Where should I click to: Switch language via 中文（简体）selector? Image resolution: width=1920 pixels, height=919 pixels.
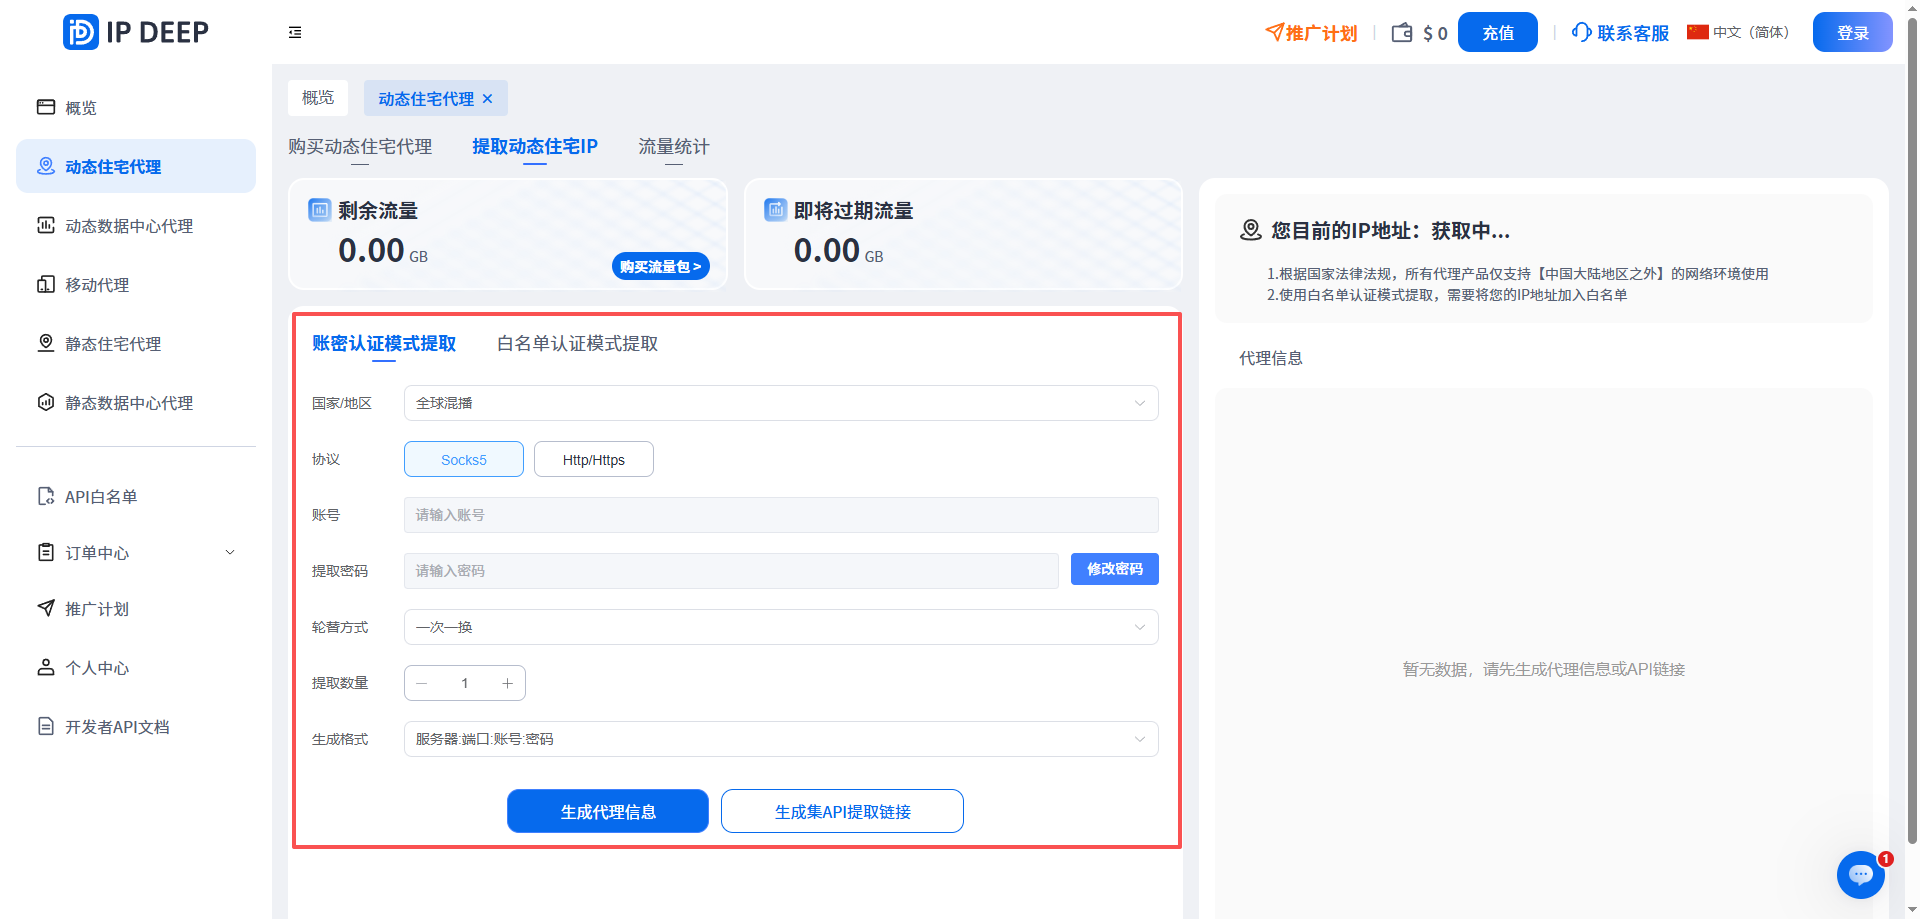click(x=1737, y=31)
